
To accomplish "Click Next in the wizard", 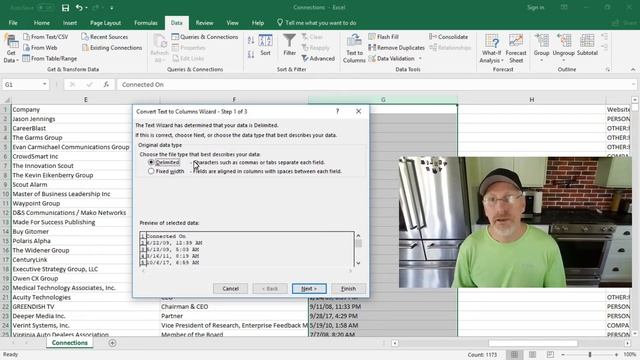I will pyautogui.click(x=309, y=289).
